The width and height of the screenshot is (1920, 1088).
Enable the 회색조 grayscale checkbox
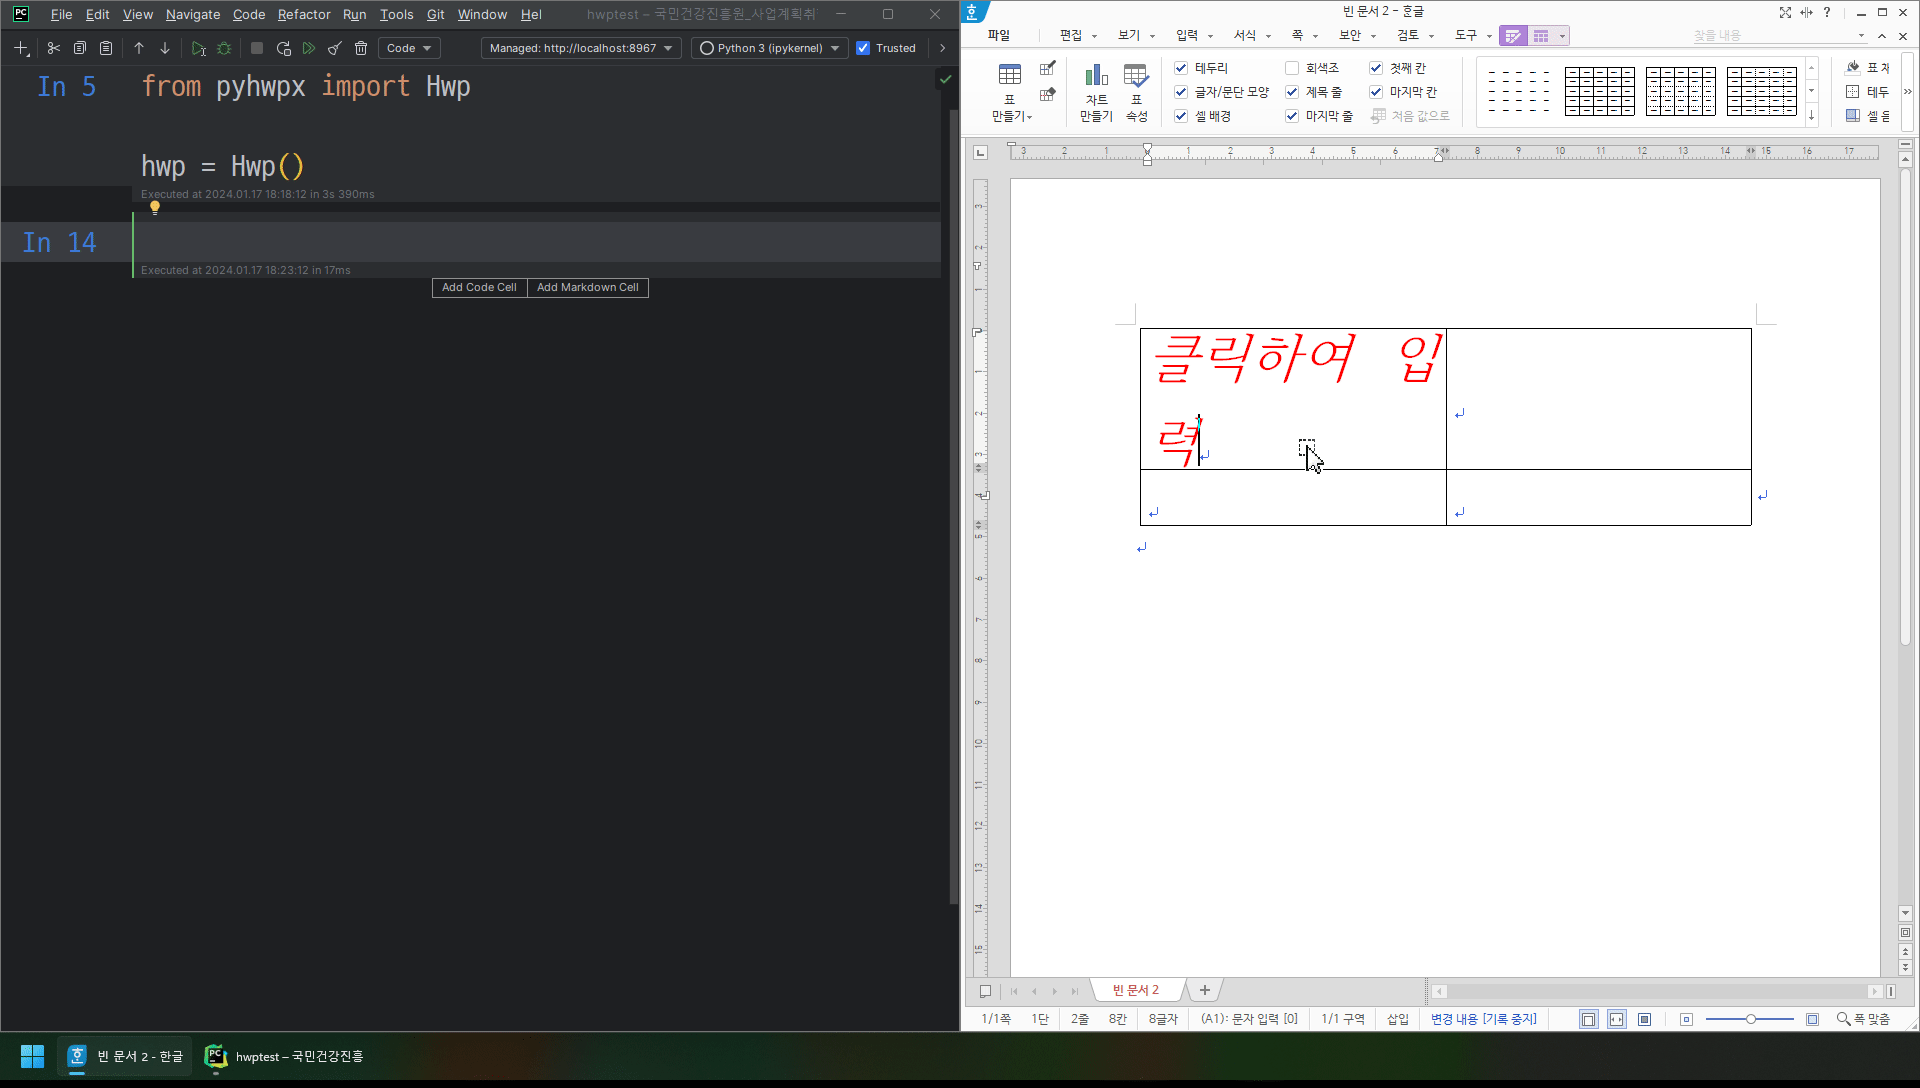[1292, 68]
